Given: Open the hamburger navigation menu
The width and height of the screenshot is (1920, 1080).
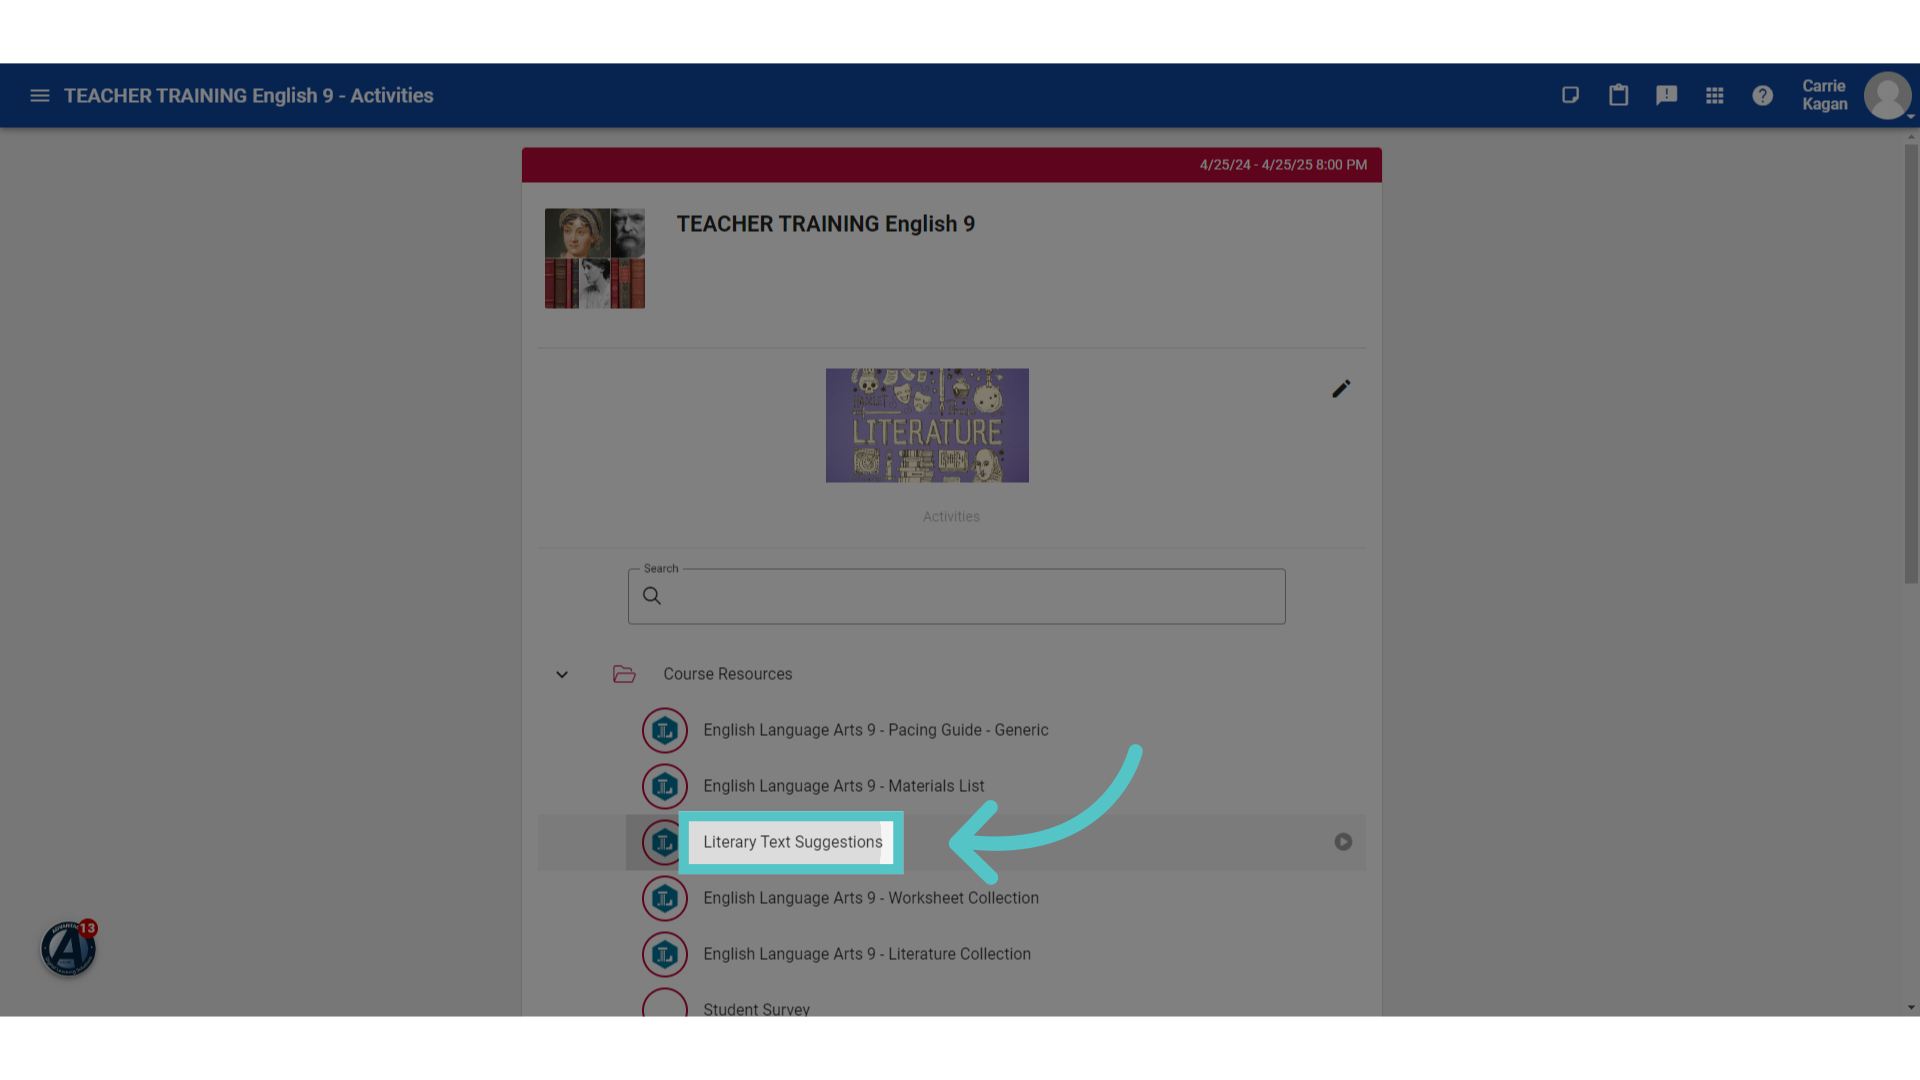Looking at the screenshot, I should (40, 96).
